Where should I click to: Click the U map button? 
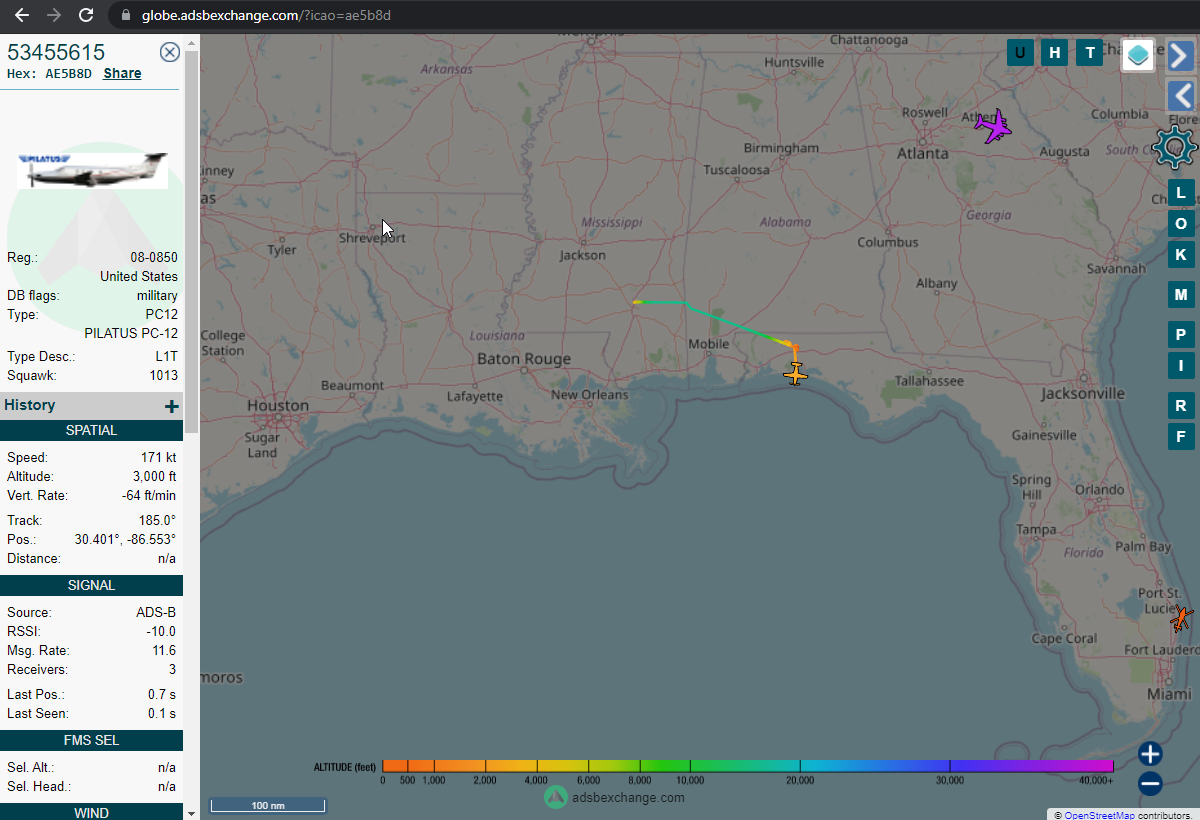(1020, 53)
